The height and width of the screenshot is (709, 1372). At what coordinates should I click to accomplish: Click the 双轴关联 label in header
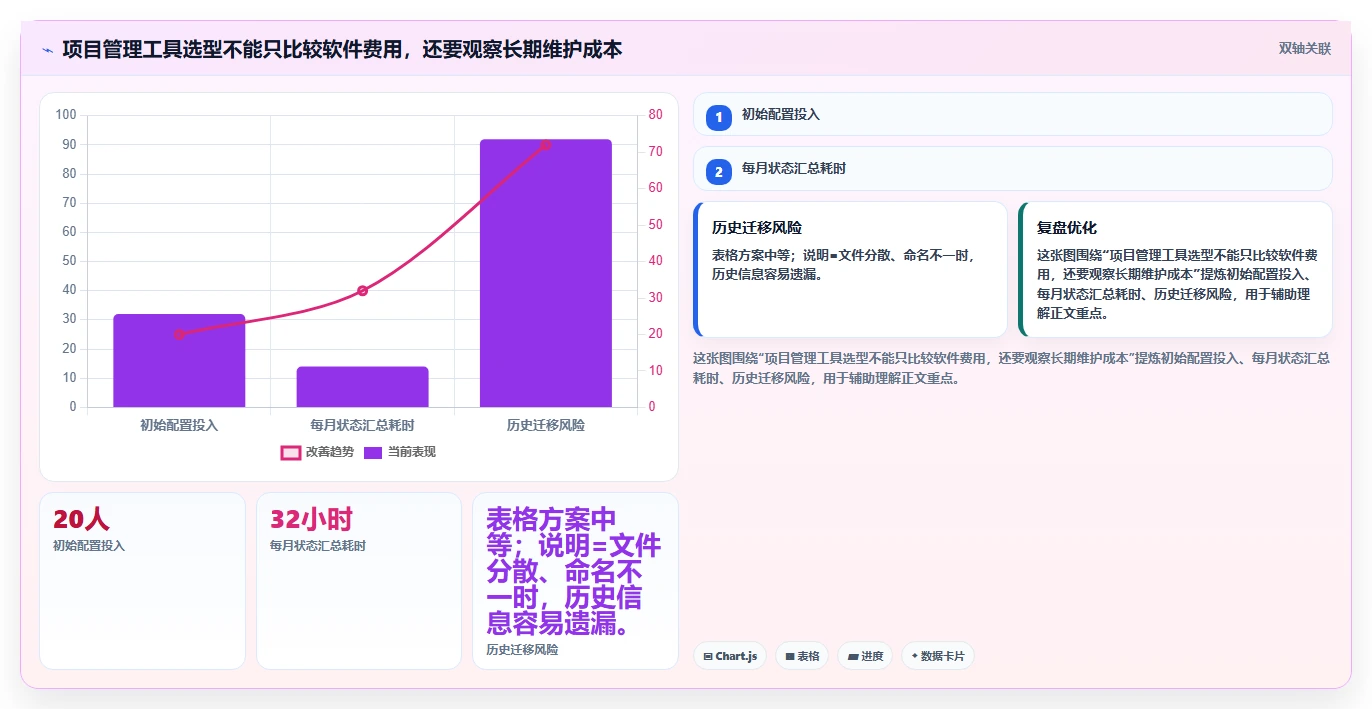[1305, 48]
